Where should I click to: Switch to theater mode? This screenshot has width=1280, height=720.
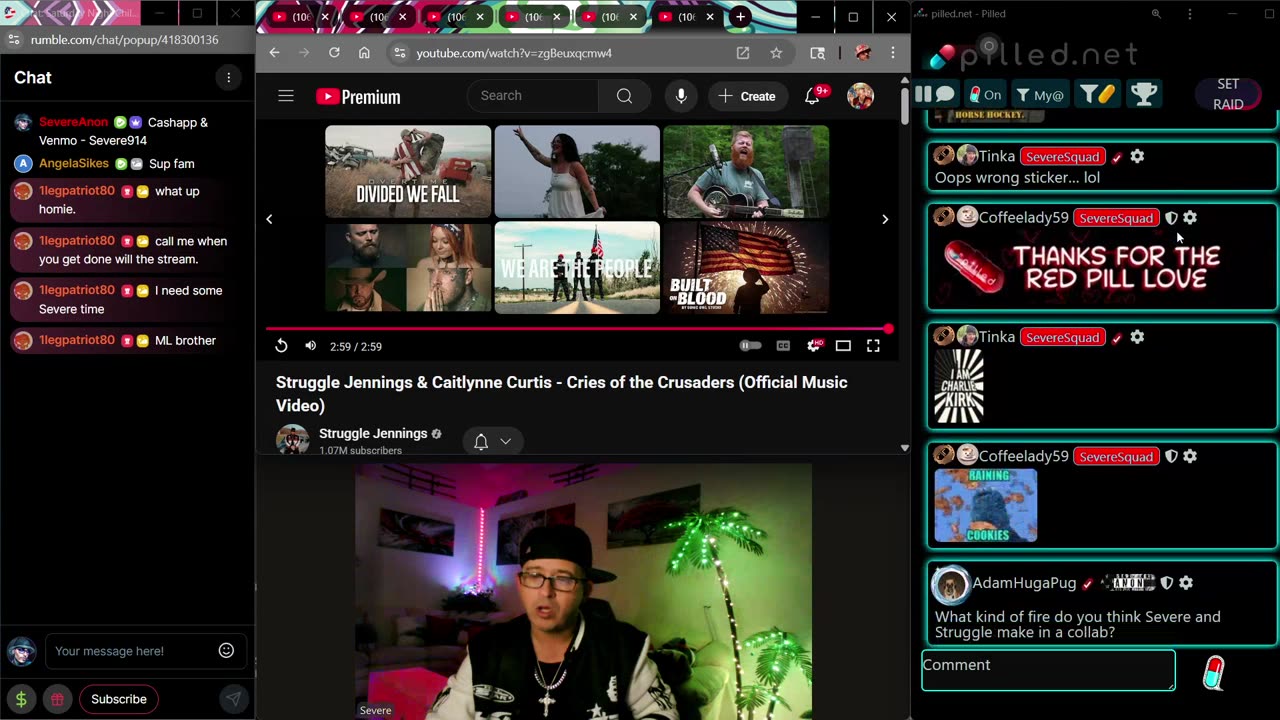[843, 346]
